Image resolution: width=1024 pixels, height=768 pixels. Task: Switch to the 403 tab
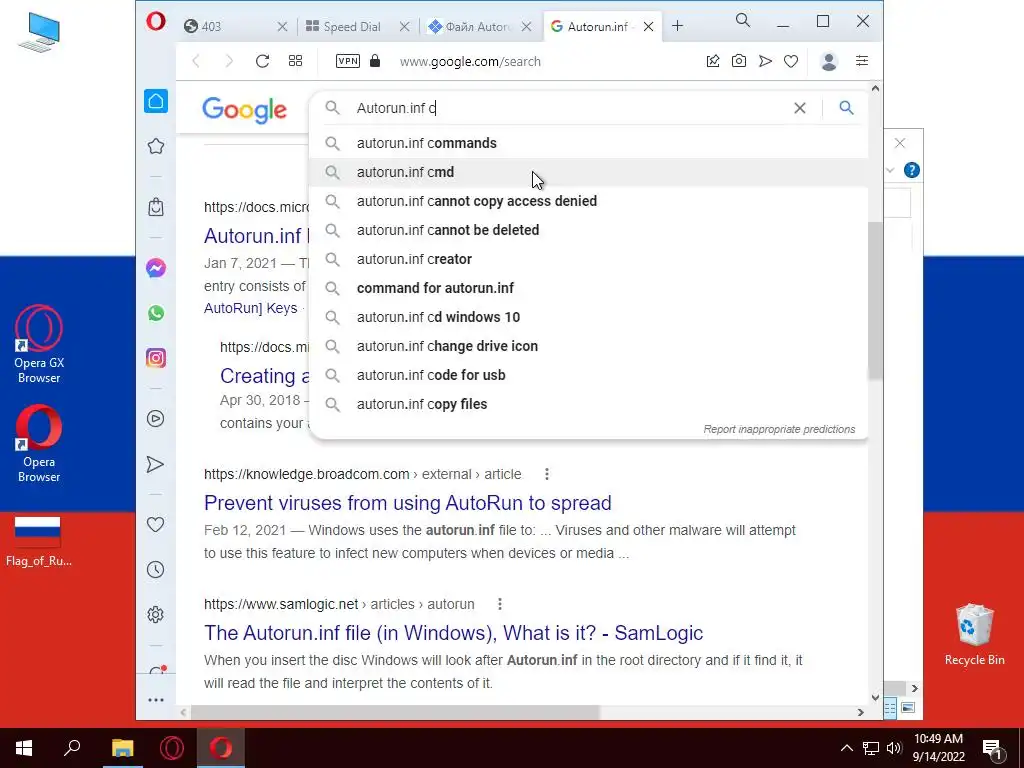[226, 27]
